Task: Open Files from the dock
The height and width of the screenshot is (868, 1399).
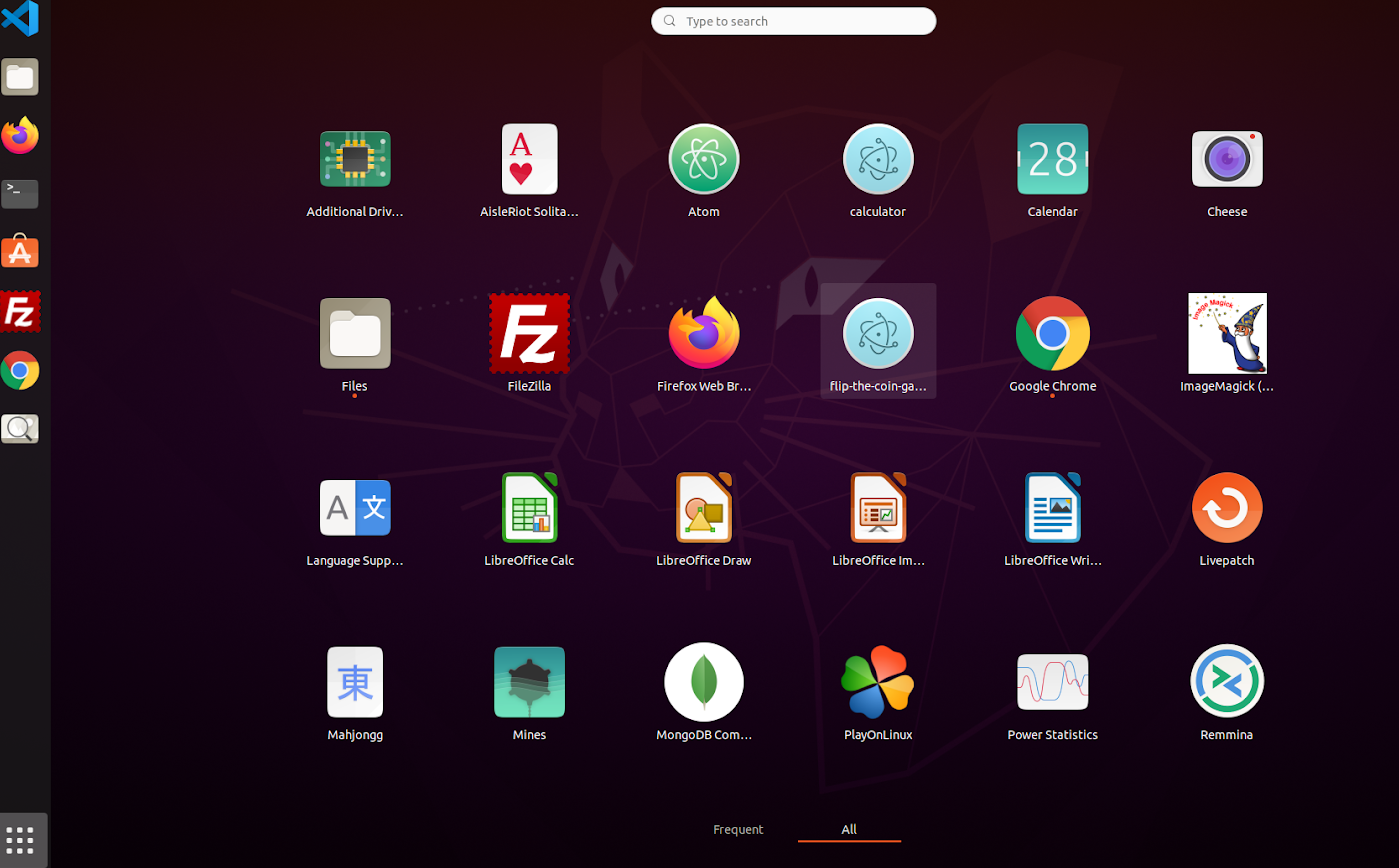Action: tap(20, 77)
